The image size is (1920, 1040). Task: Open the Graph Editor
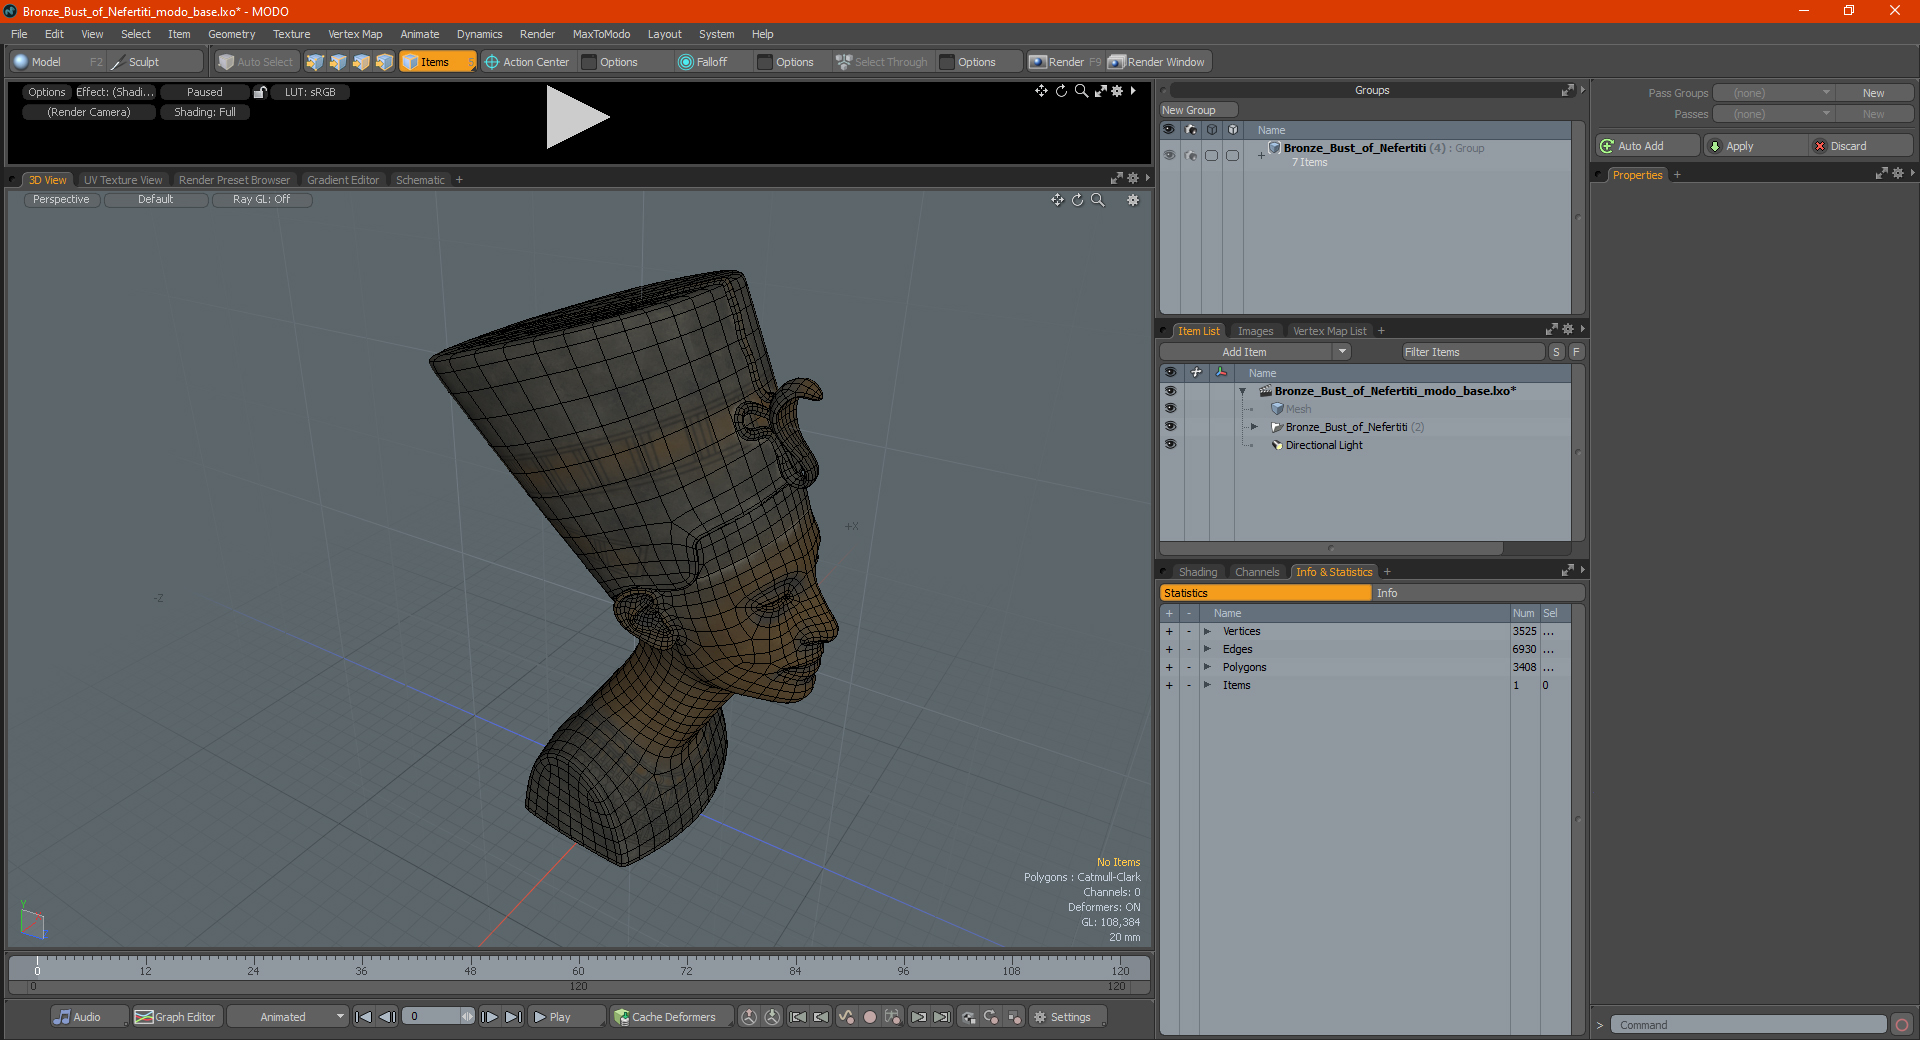(176, 1017)
